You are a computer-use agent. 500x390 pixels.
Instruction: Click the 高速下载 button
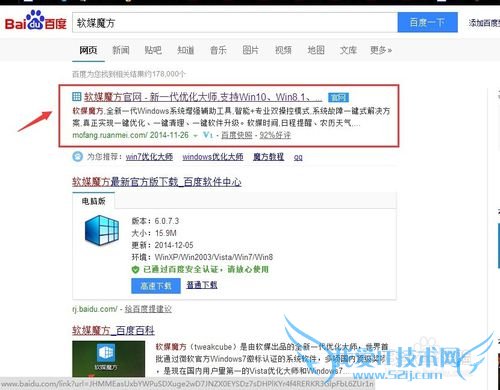[156, 286]
